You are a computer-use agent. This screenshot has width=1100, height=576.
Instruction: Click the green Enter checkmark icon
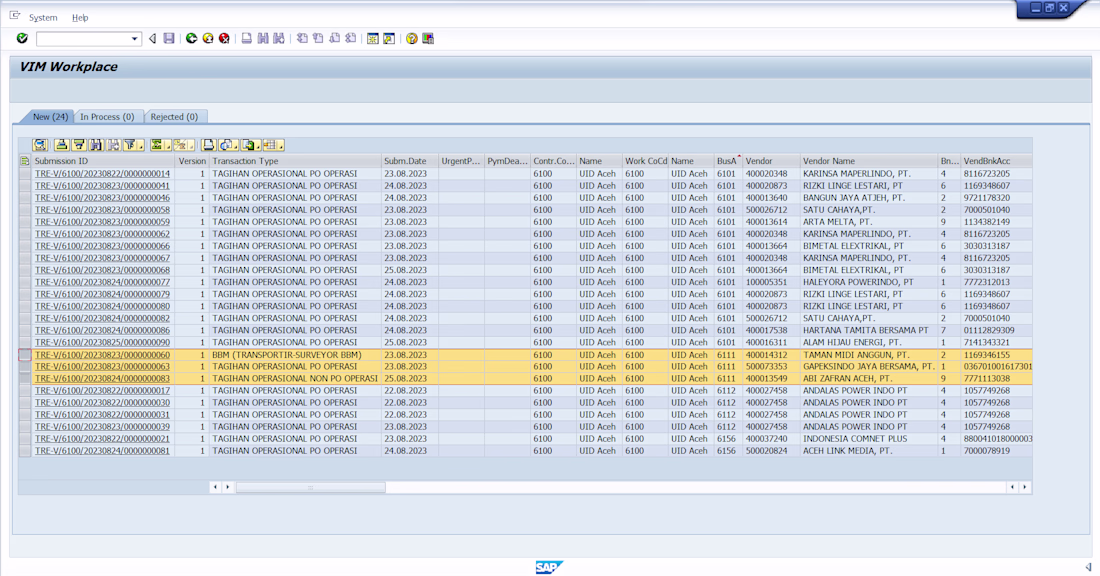pos(22,38)
